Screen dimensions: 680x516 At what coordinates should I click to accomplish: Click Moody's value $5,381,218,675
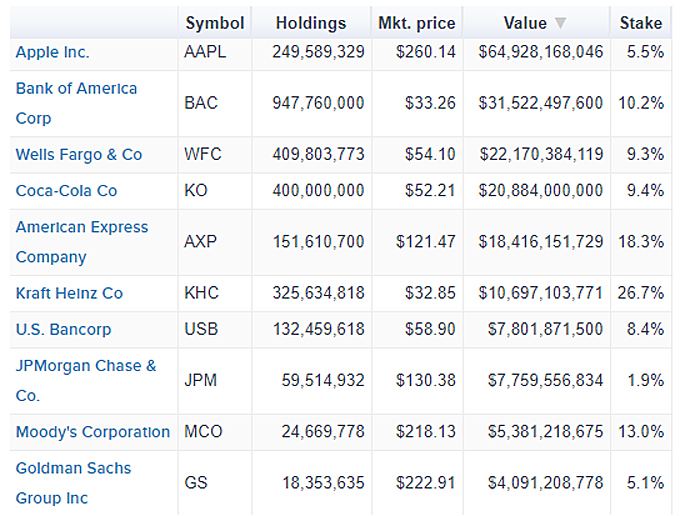coord(546,432)
